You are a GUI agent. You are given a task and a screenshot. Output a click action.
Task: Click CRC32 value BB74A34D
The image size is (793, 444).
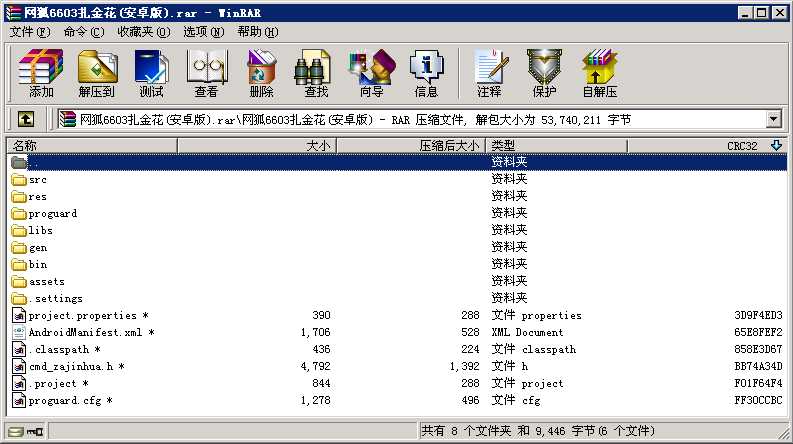(758, 366)
